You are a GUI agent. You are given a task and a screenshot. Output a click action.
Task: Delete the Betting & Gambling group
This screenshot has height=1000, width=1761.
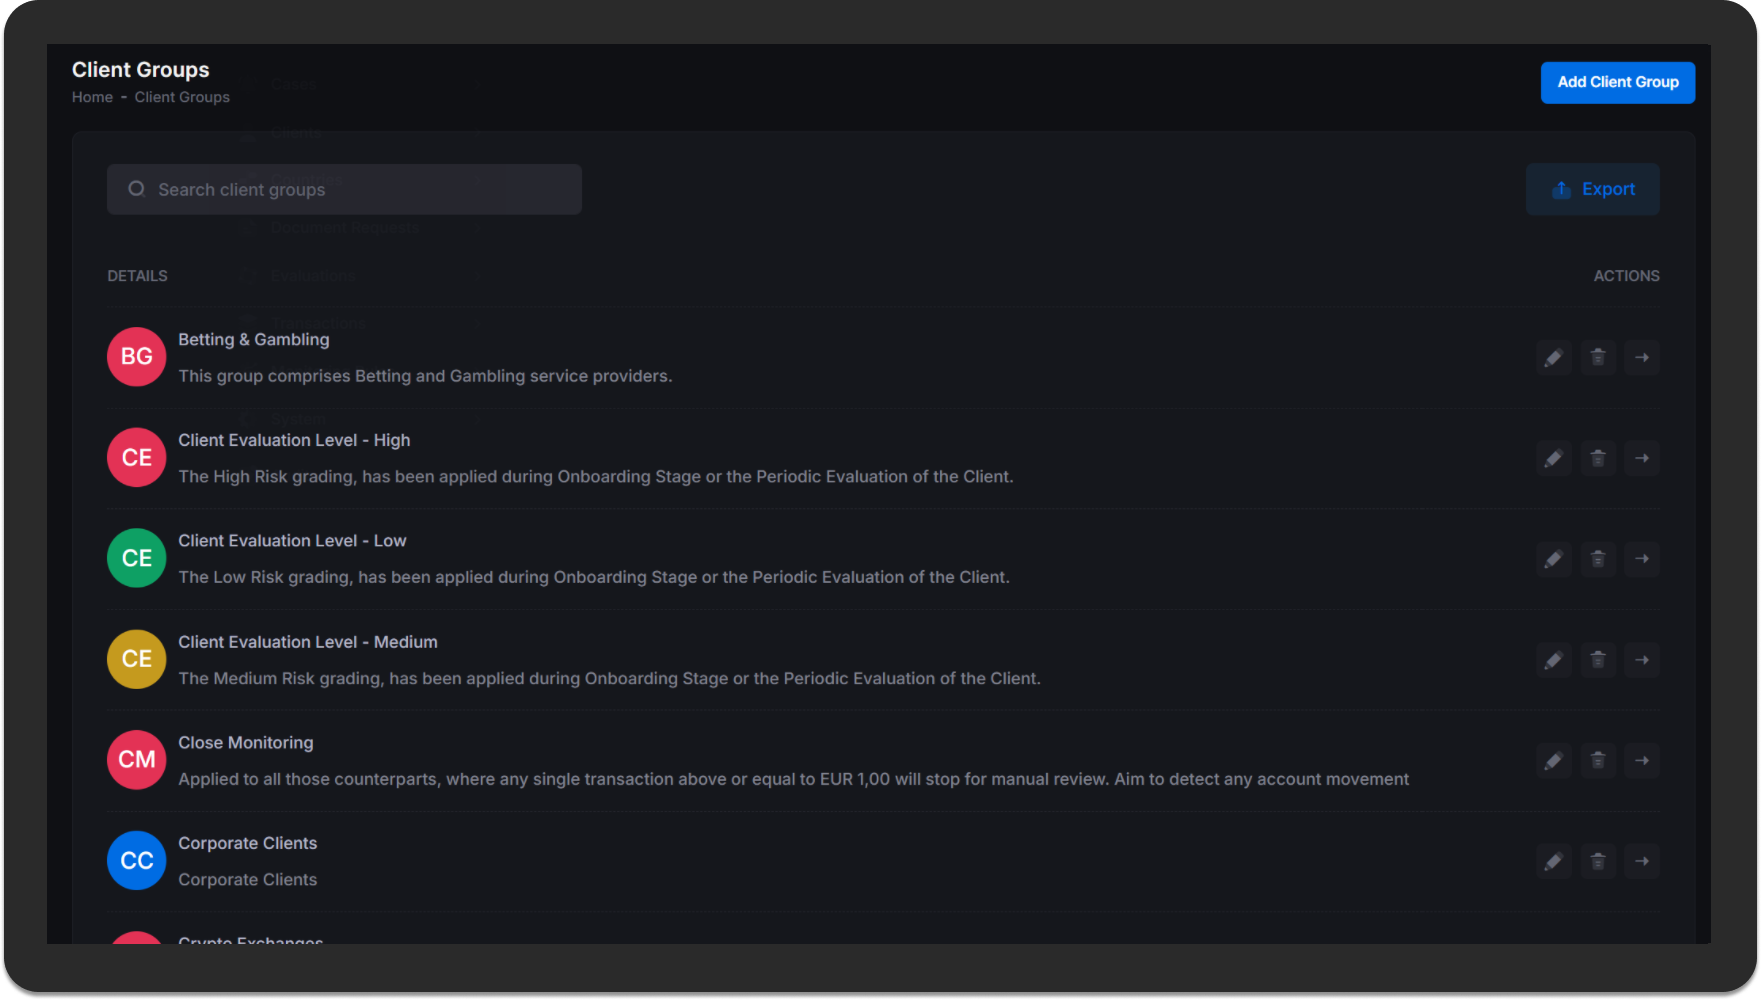tap(1598, 358)
